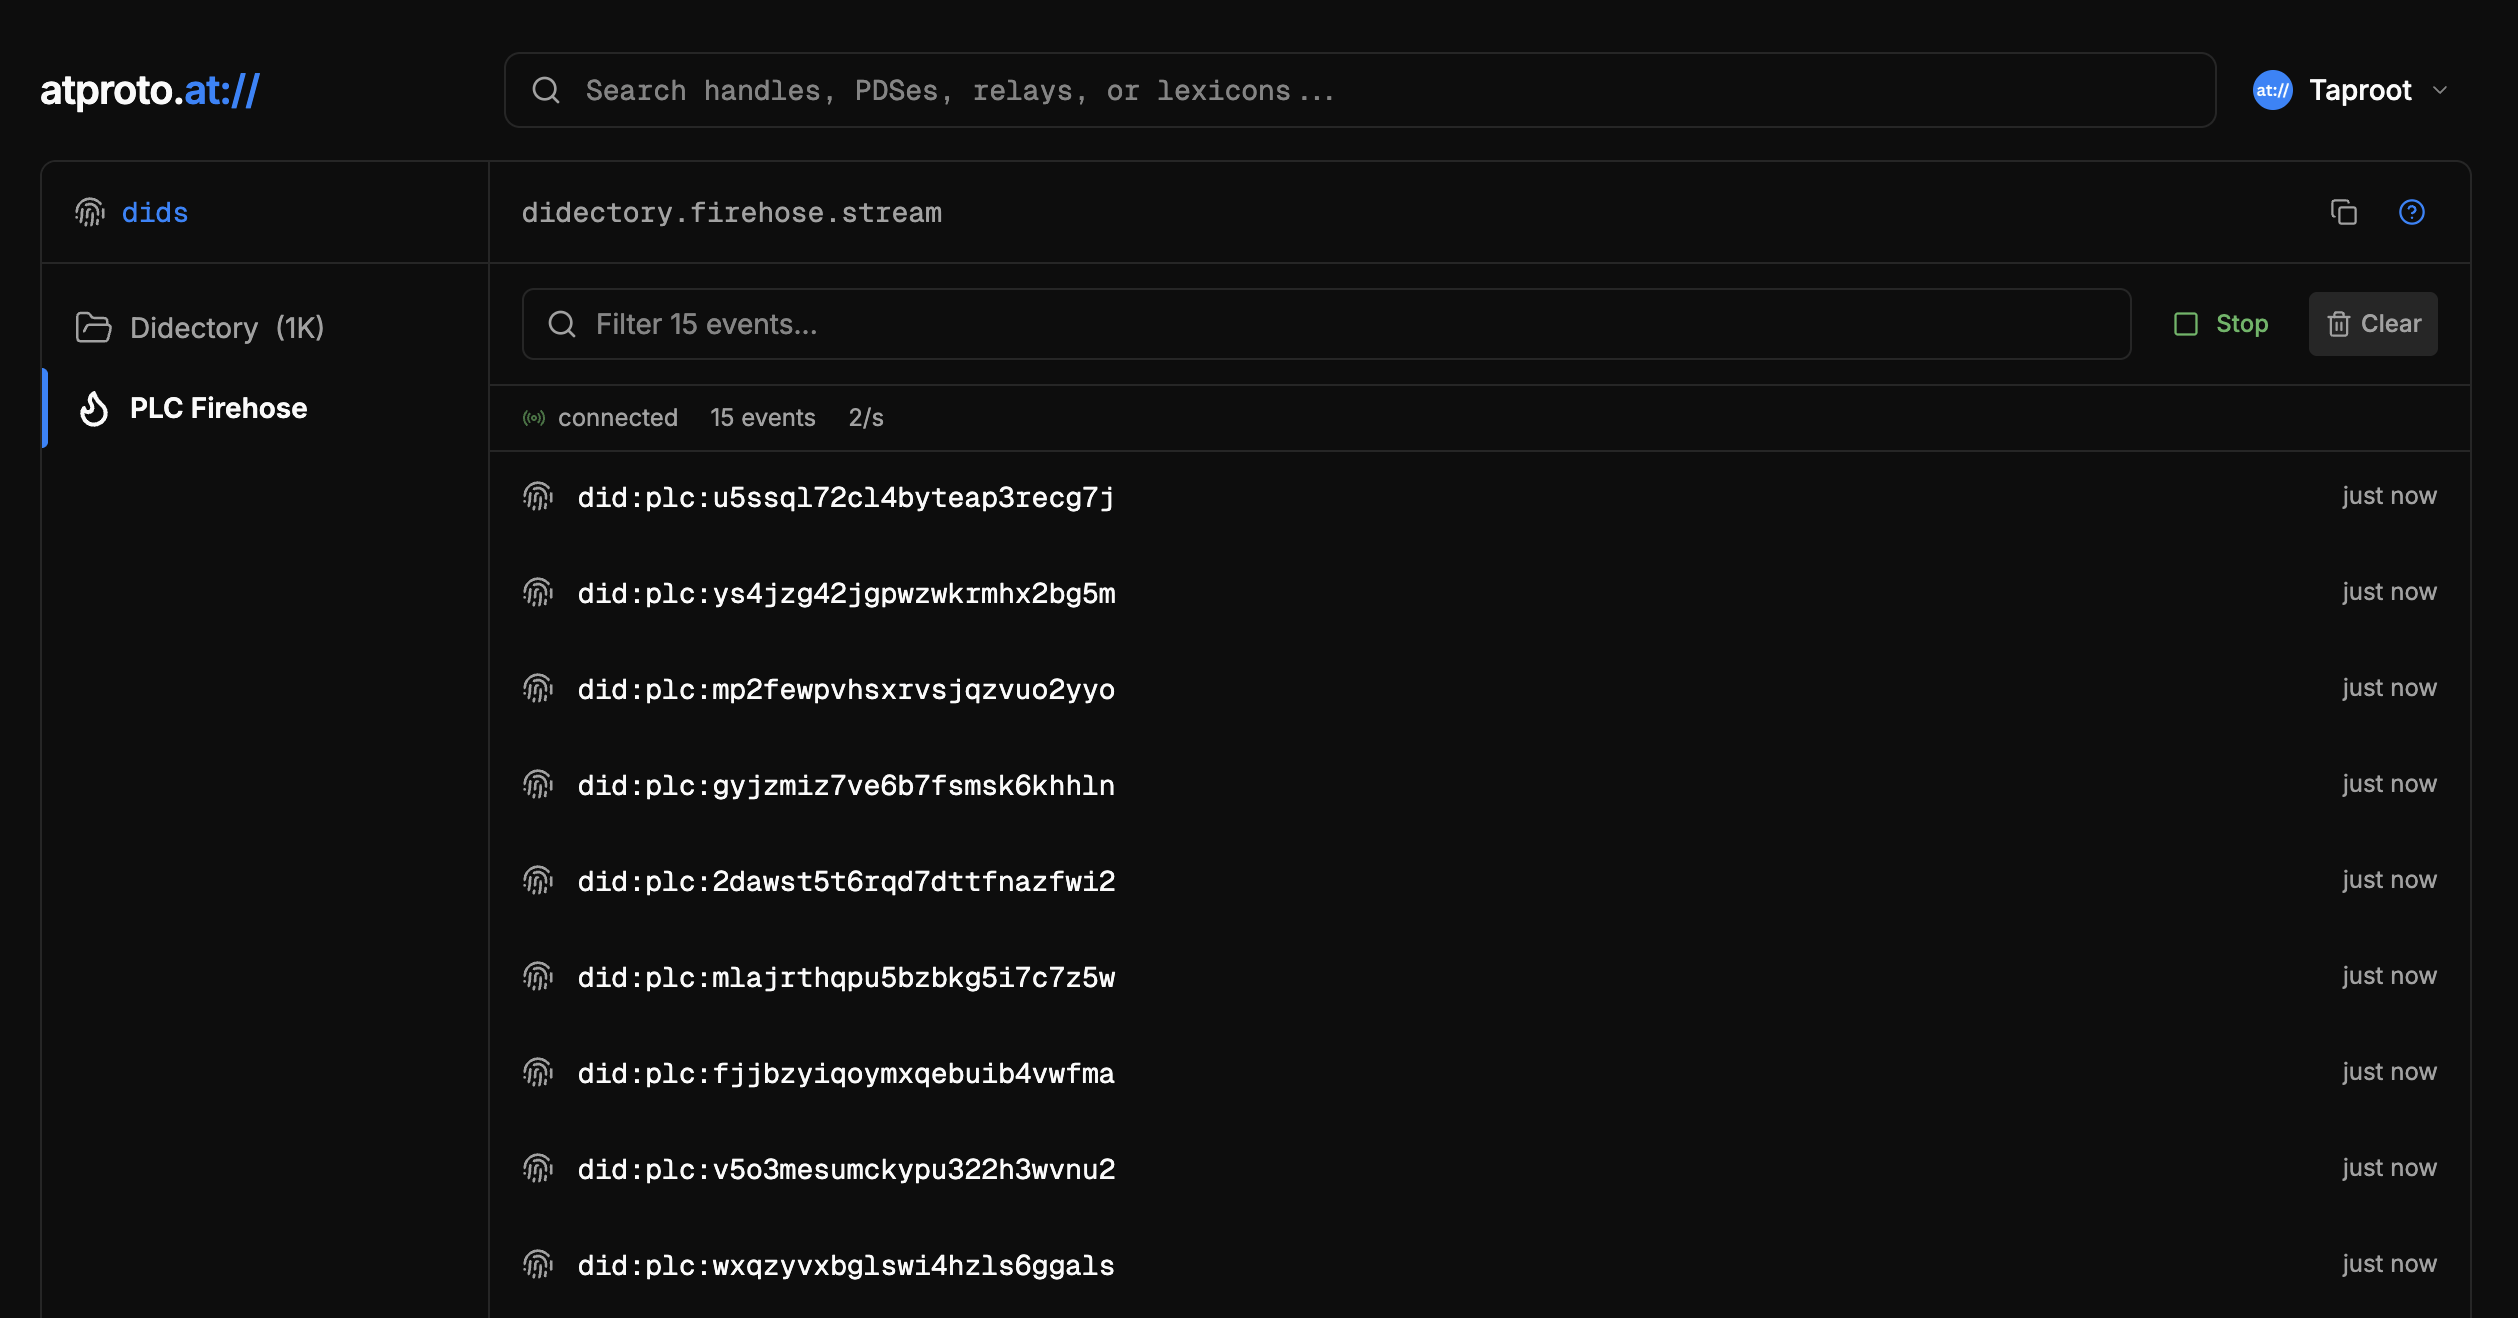
Task: Click the magnifier icon in top search
Action: 546,90
